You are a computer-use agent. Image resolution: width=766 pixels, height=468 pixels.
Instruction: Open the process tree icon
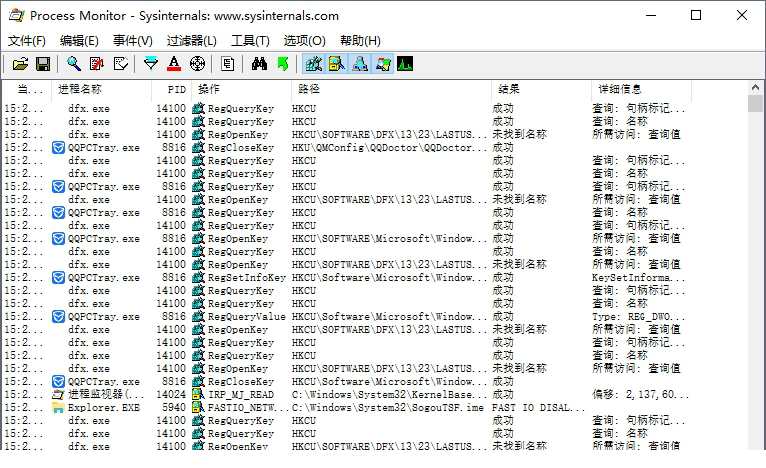[228, 64]
